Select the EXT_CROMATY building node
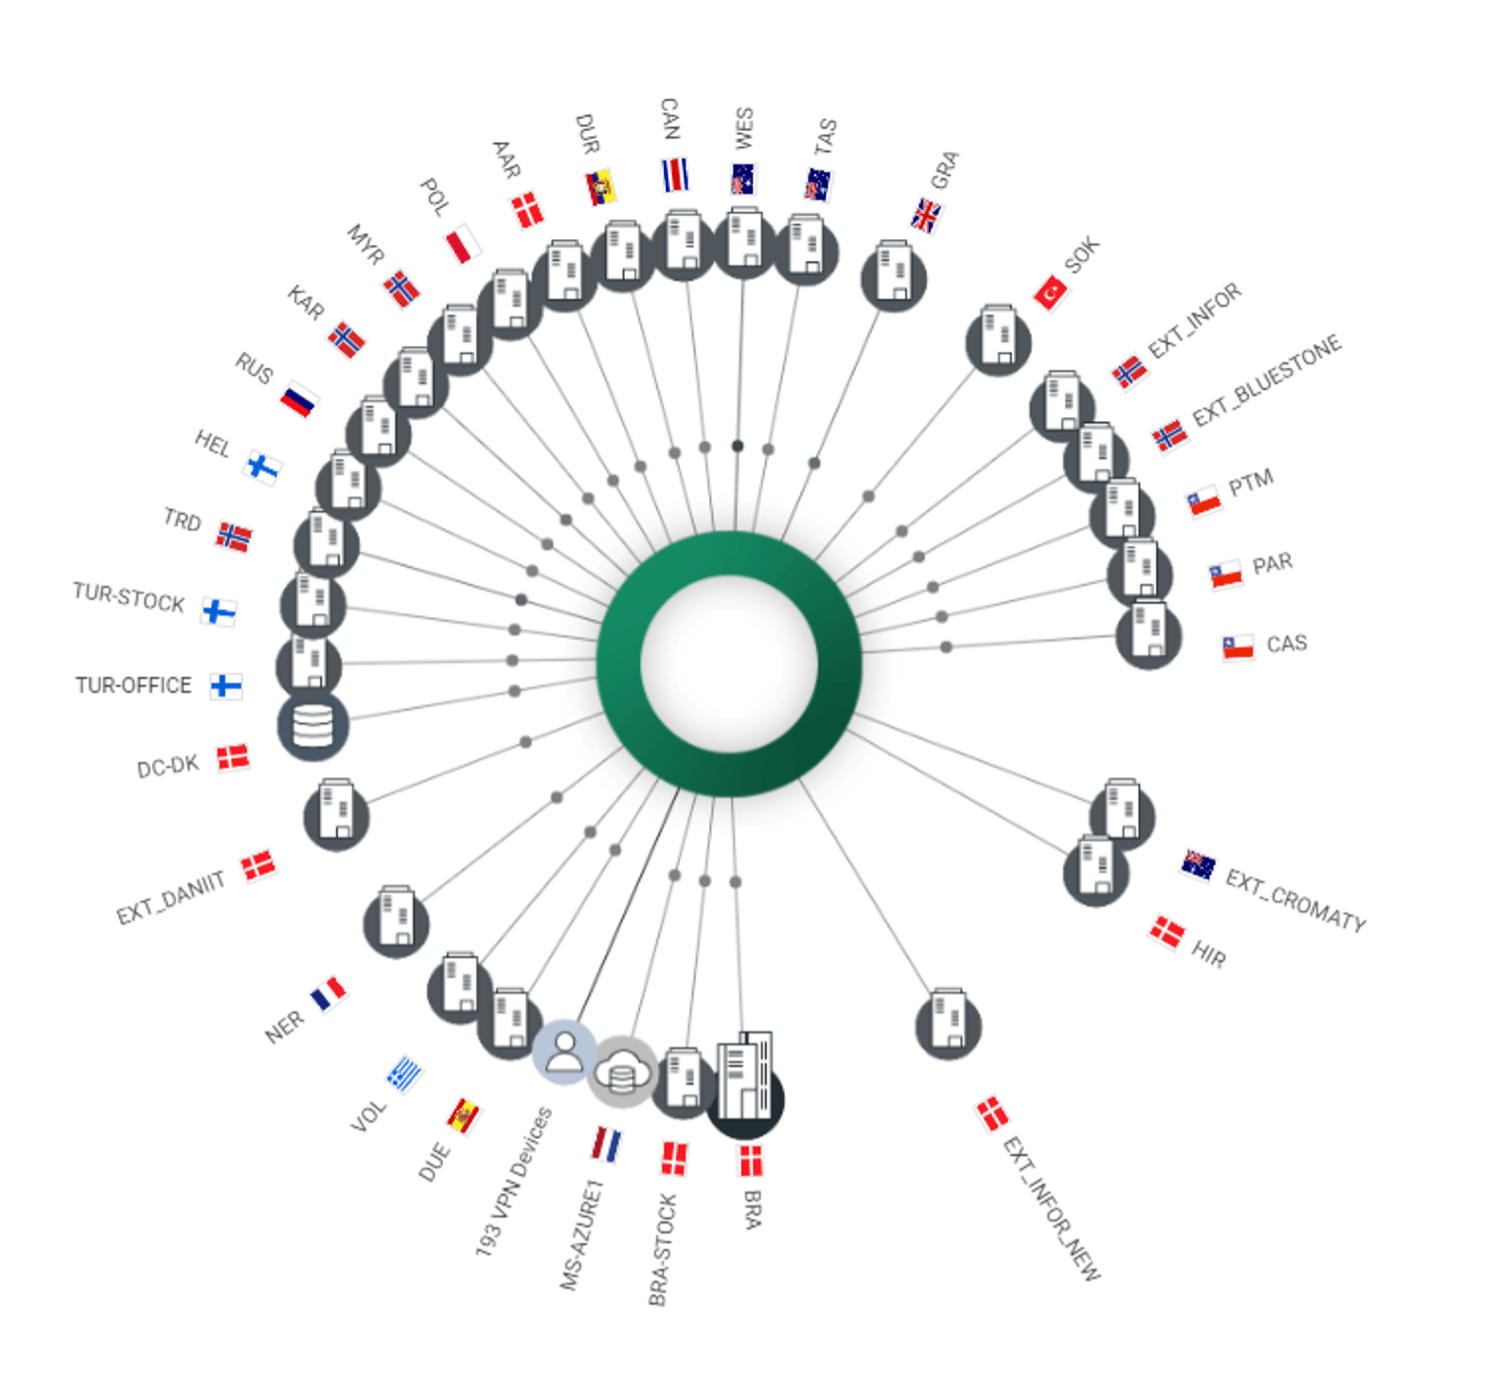The width and height of the screenshot is (1500, 1395). [1122, 814]
